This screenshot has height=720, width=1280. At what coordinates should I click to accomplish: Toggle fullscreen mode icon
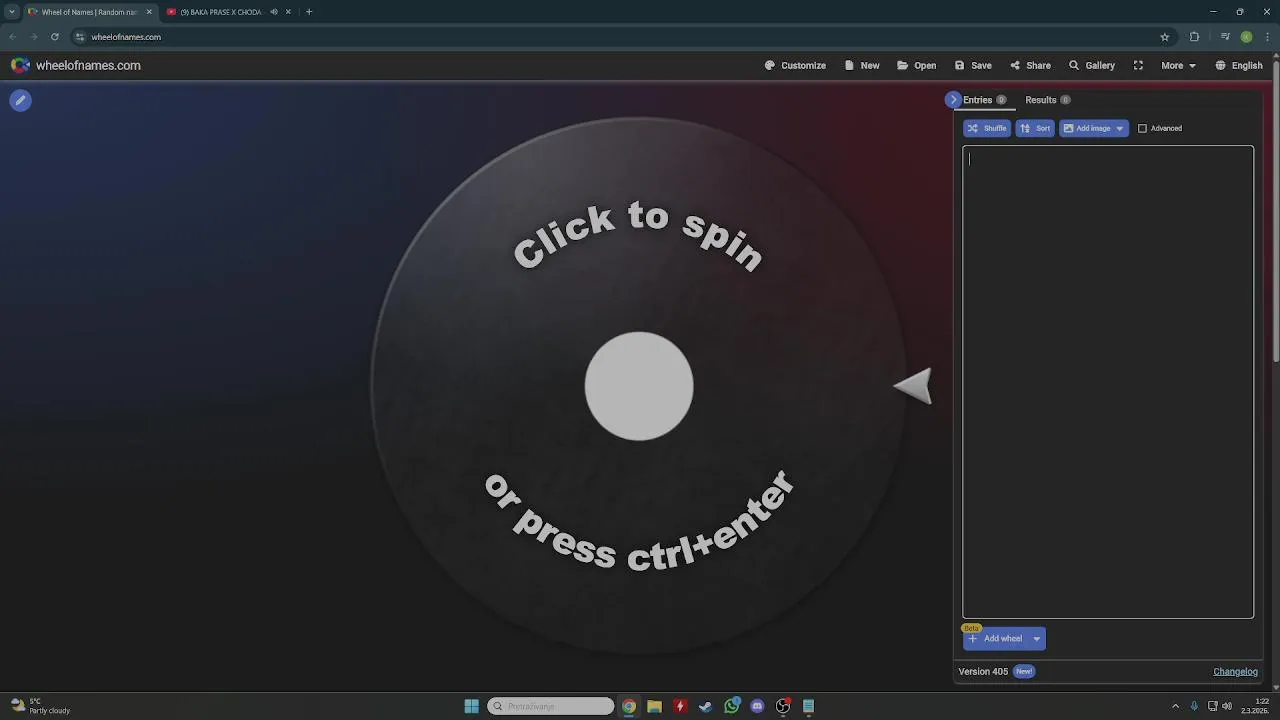coord(1138,65)
